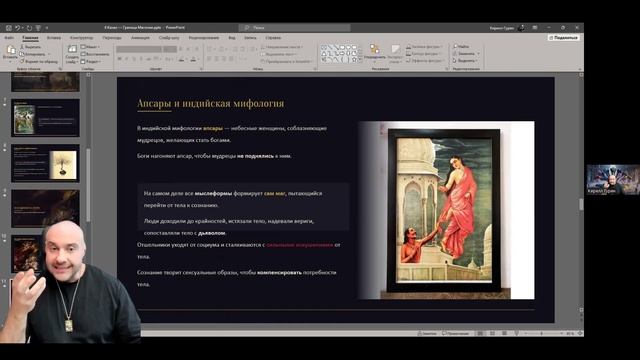This screenshot has height=360, width=640.
Task: Click the slide title Апсары и индийская мифология
Action: click(211, 104)
